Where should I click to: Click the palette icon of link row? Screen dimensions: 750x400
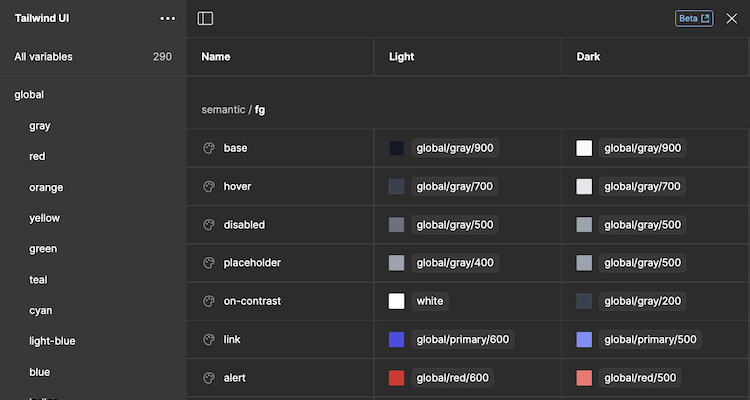[x=209, y=339]
